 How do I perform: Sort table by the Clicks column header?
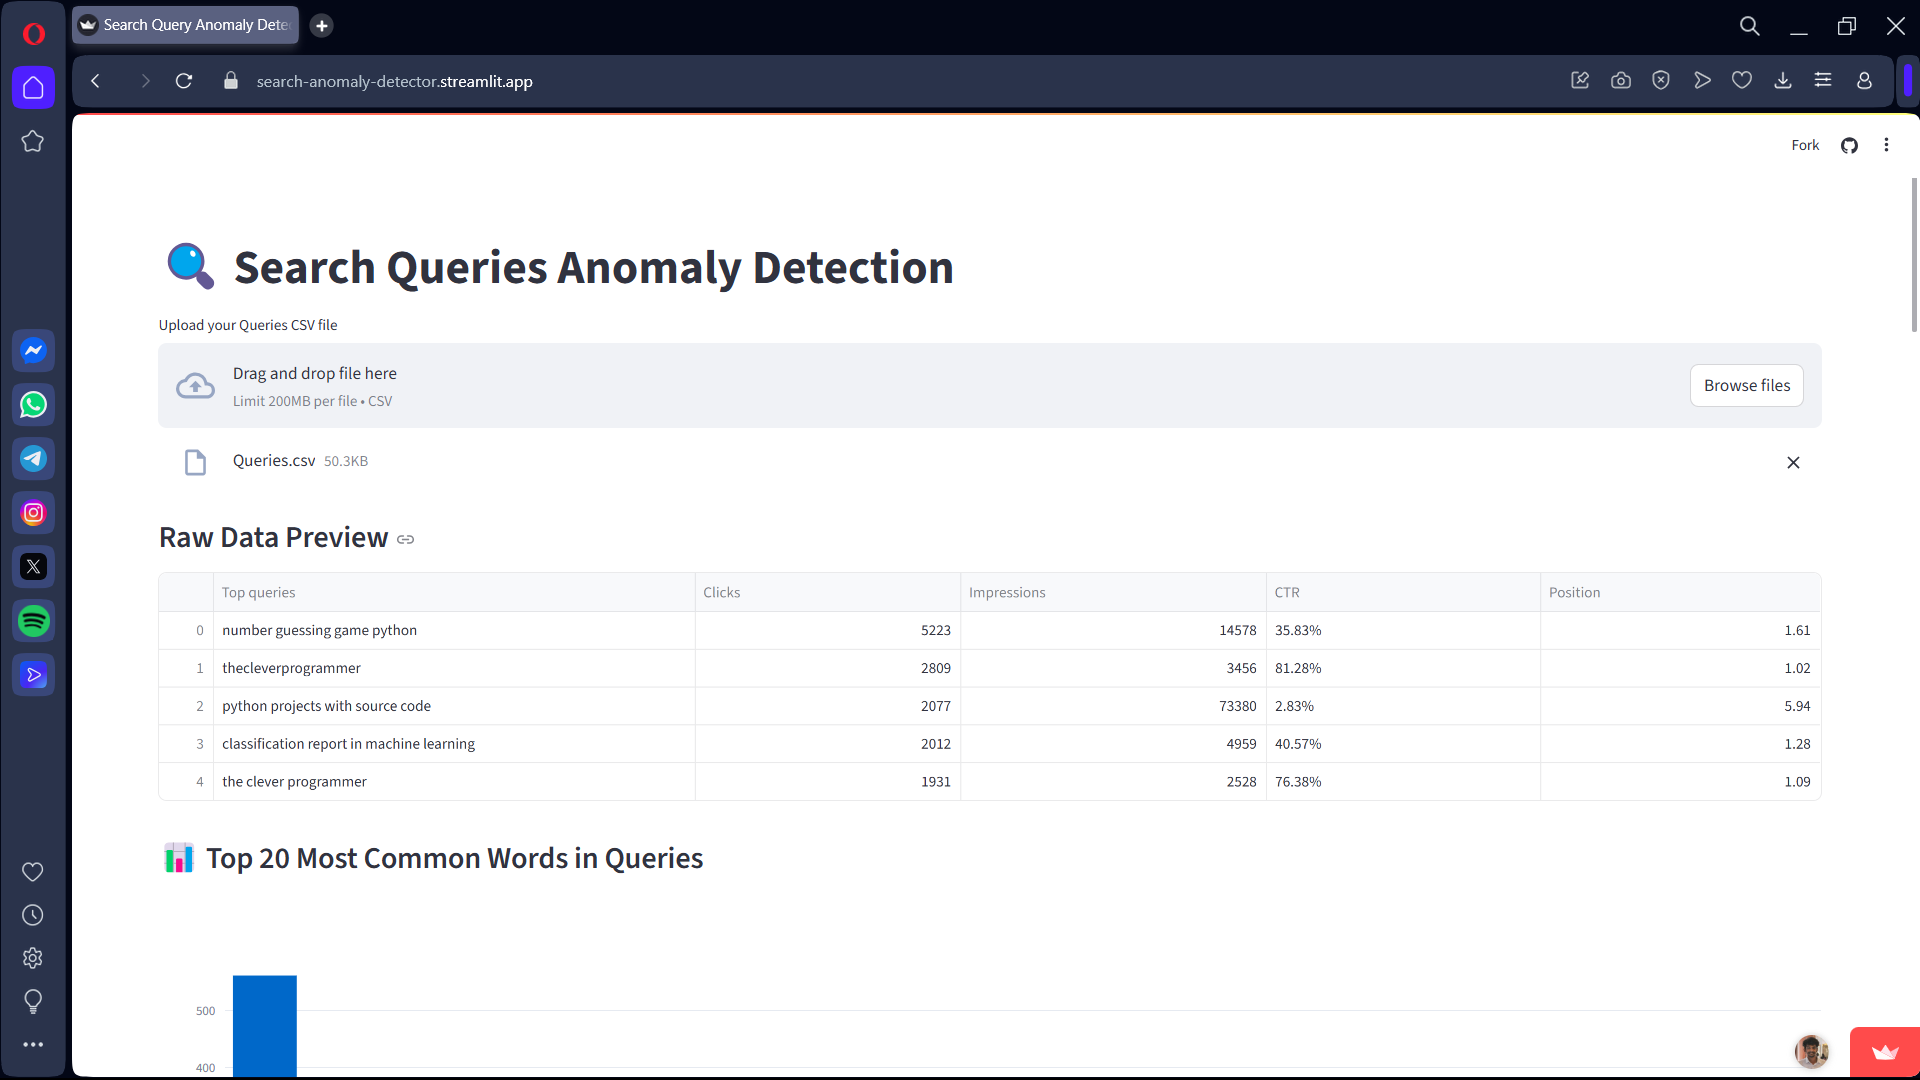click(722, 593)
